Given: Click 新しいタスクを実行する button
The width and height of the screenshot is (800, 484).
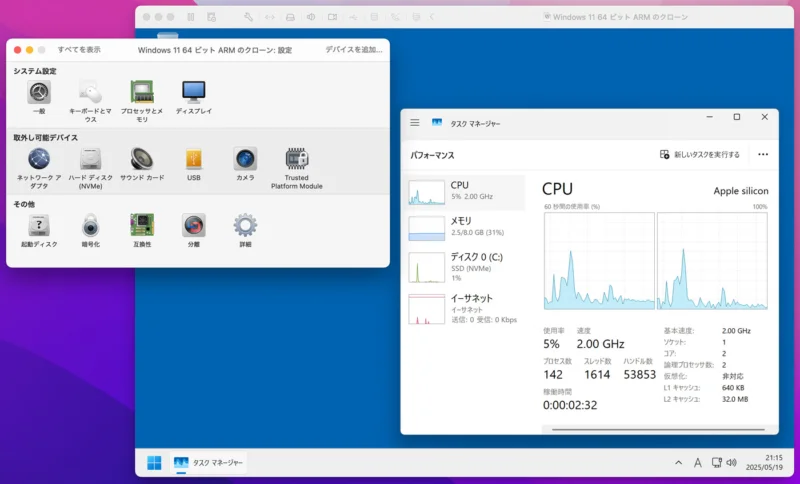Looking at the screenshot, I should 699,155.
